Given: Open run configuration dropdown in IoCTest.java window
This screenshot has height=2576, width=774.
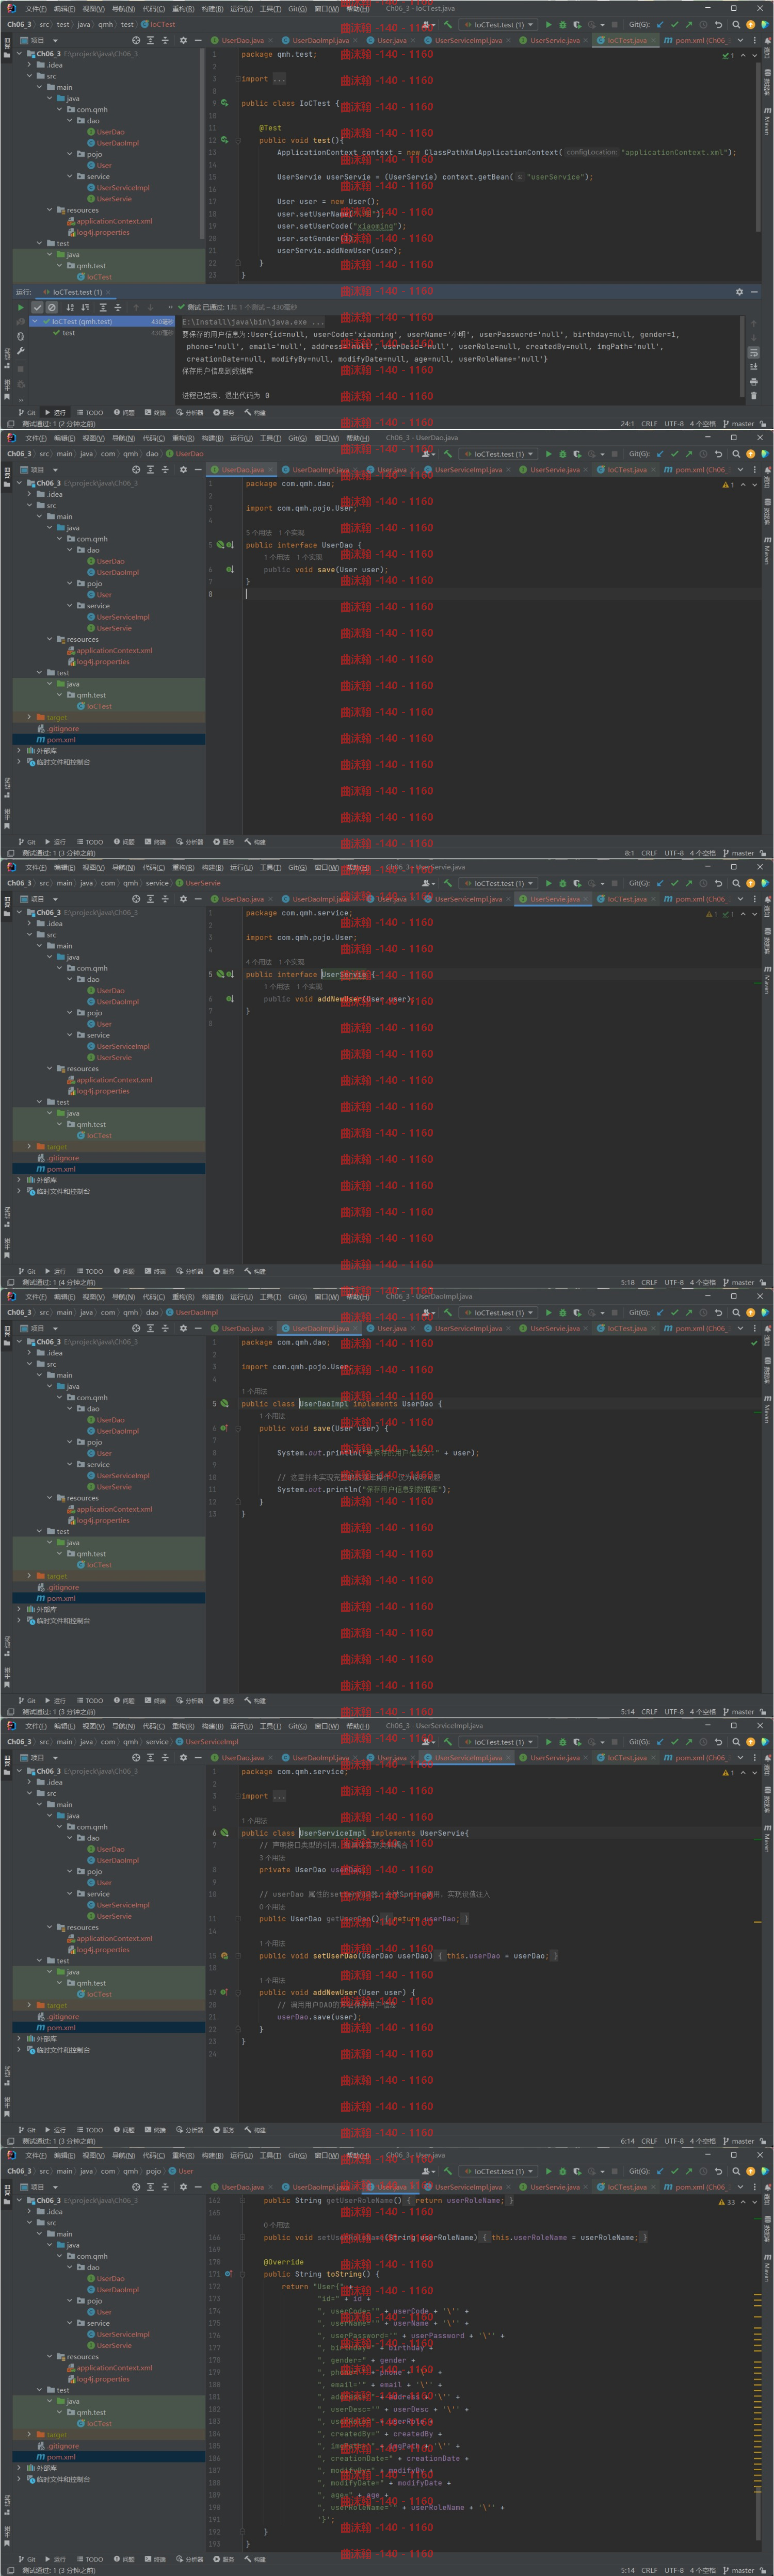Looking at the screenshot, I should pyautogui.click(x=499, y=24).
